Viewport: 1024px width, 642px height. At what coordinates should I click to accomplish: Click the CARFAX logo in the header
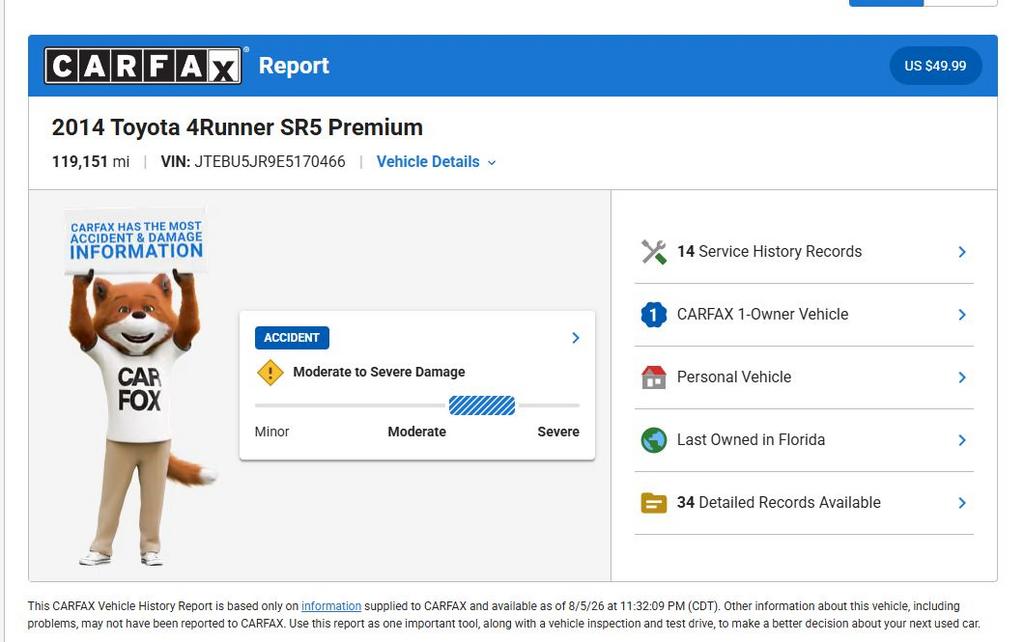coord(143,65)
